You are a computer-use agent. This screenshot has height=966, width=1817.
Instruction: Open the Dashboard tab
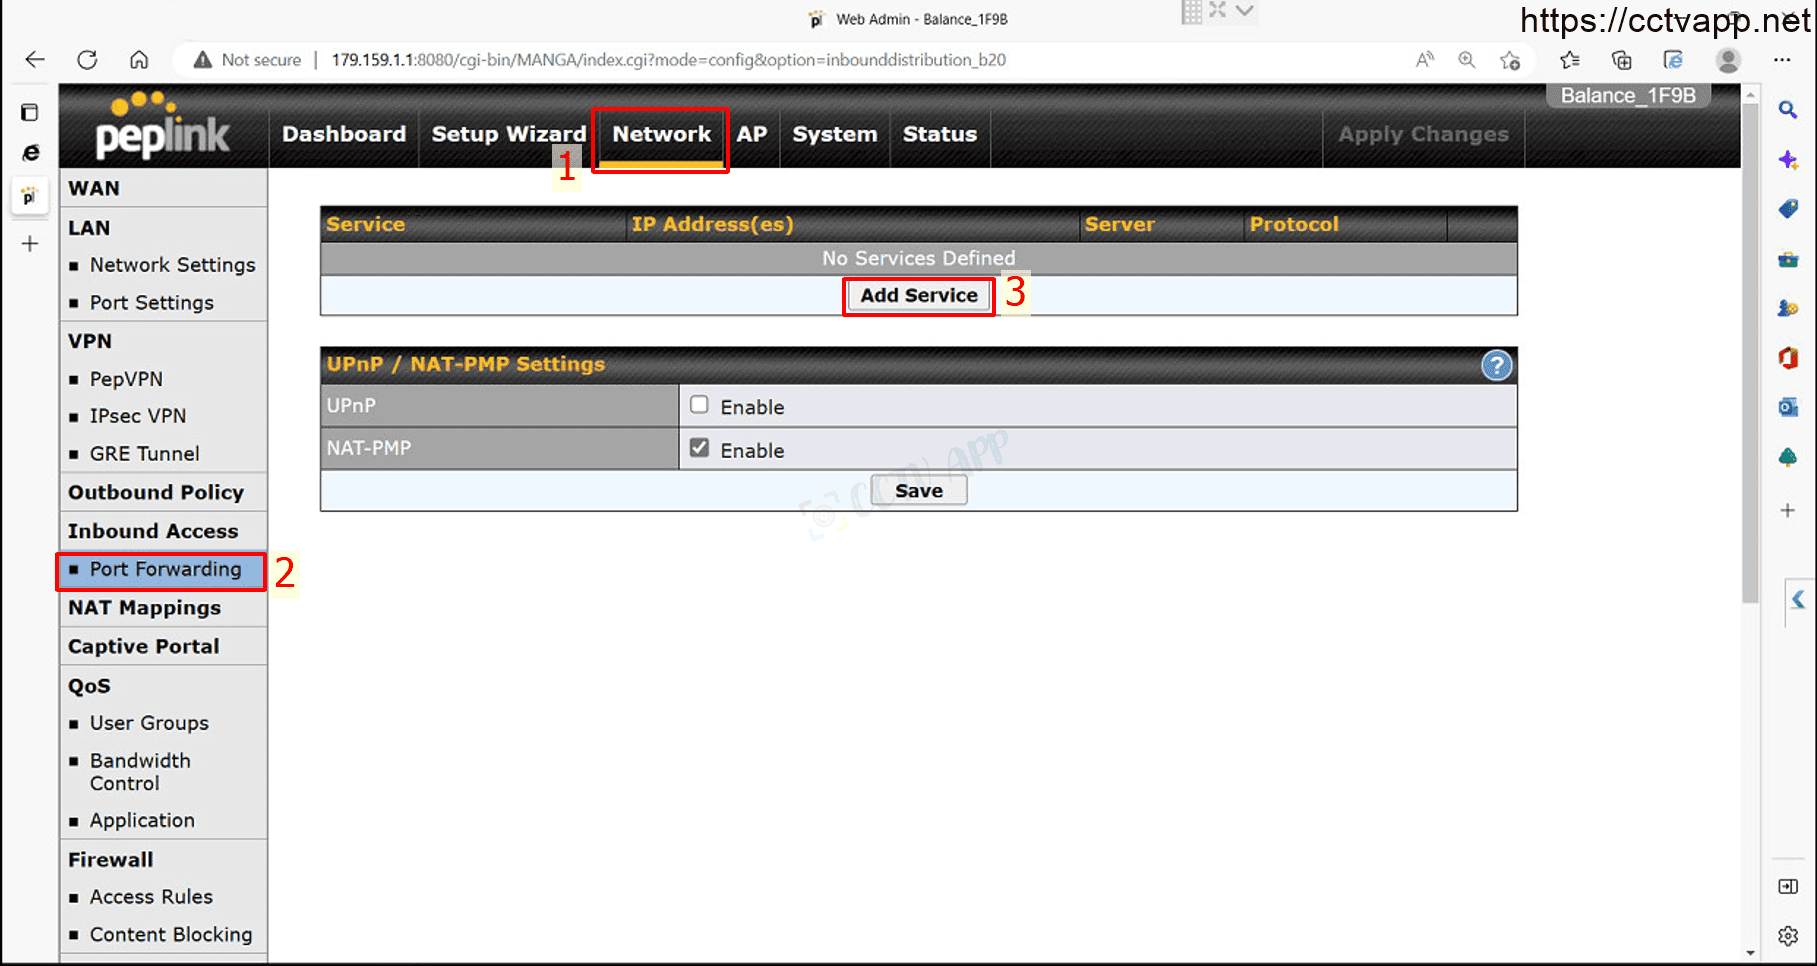[x=344, y=134]
